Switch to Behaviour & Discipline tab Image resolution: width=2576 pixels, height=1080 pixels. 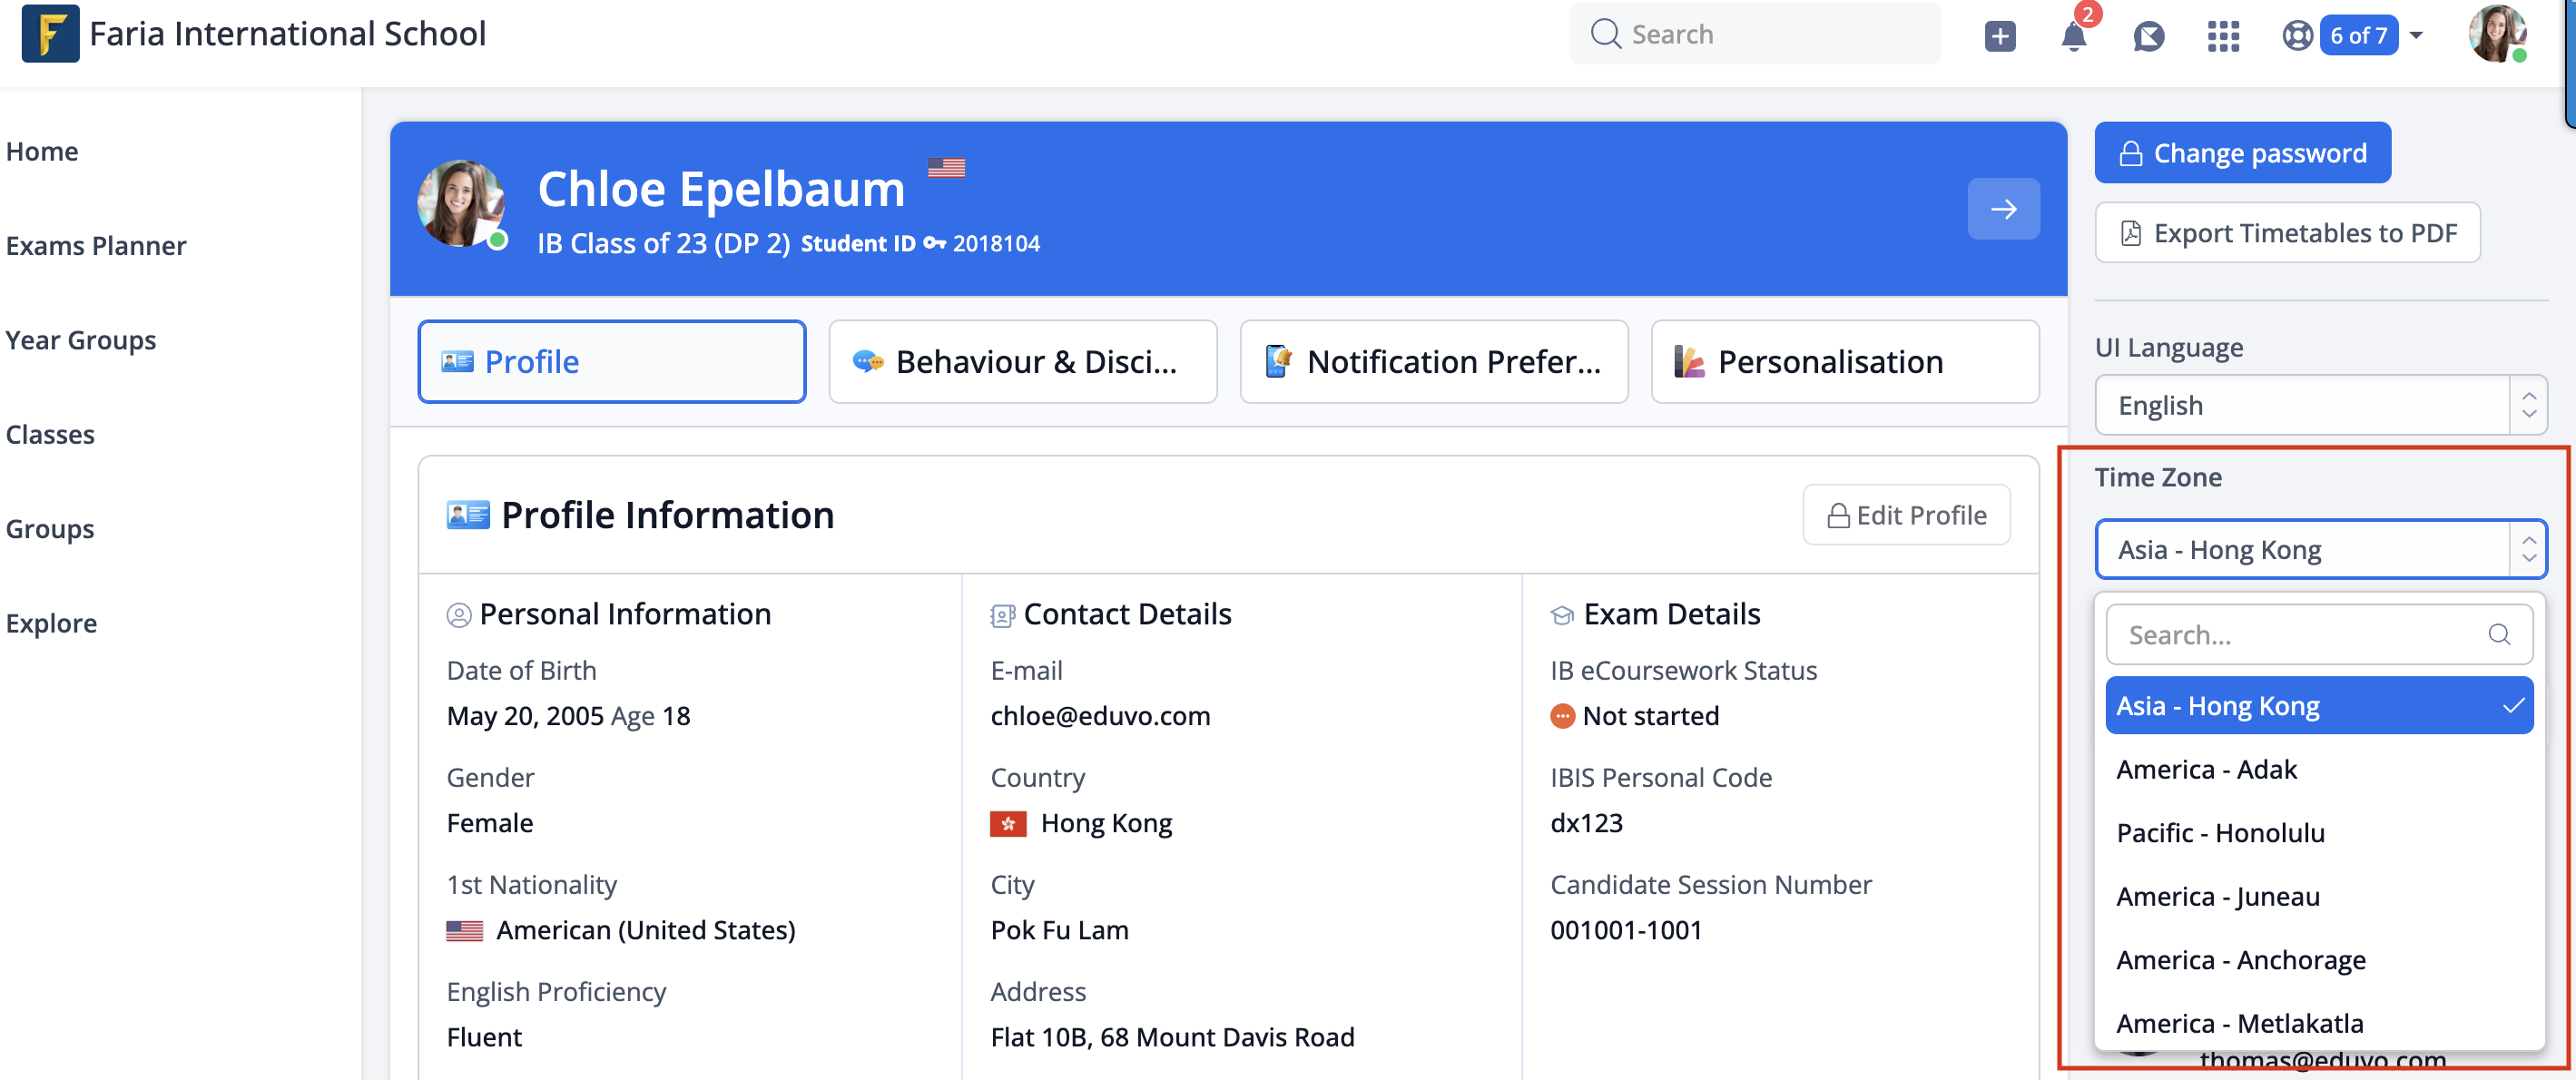coord(1022,362)
